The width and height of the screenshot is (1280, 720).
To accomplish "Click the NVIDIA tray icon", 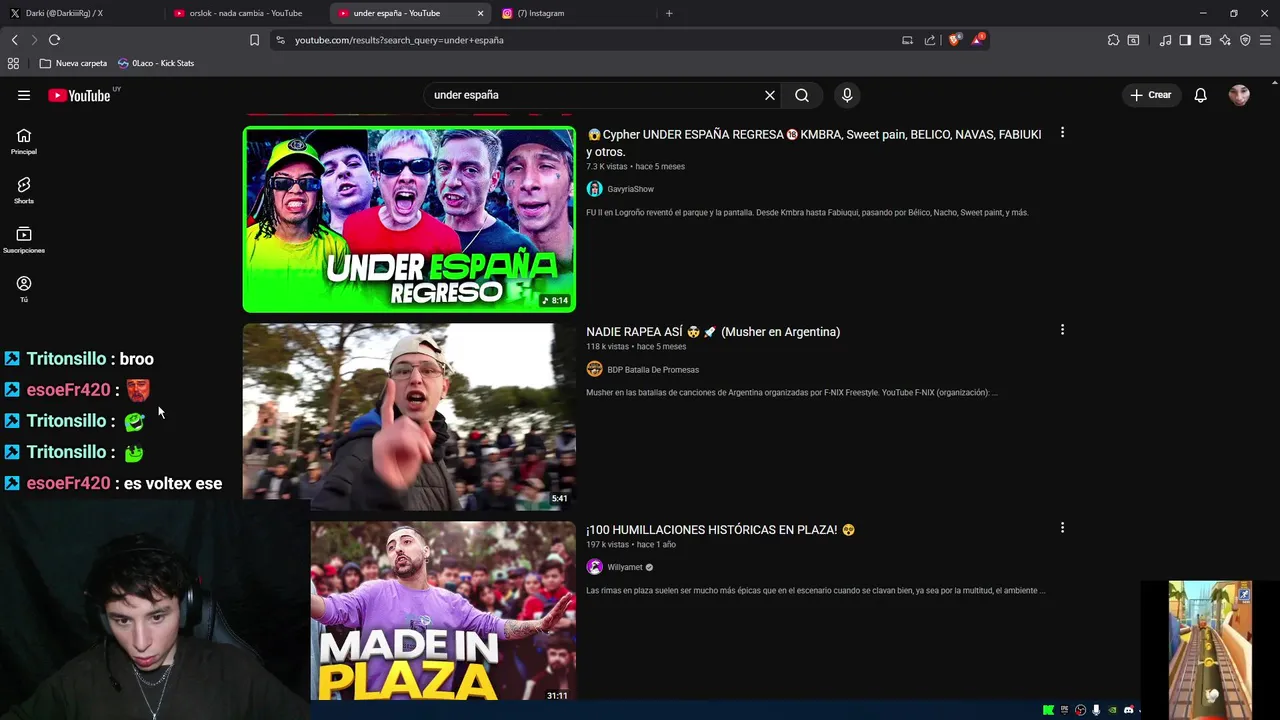I will 1112,710.
